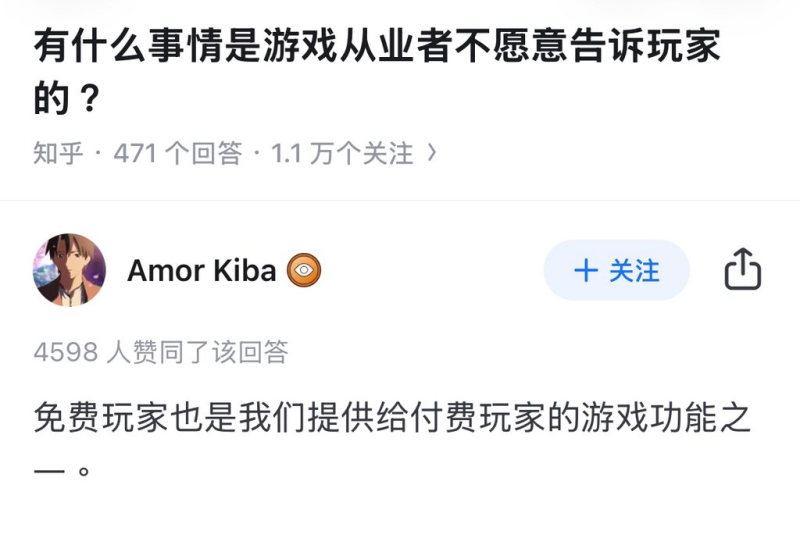
Task: Expand question details via the chevron arrow
Action: [x=432, y=153]
